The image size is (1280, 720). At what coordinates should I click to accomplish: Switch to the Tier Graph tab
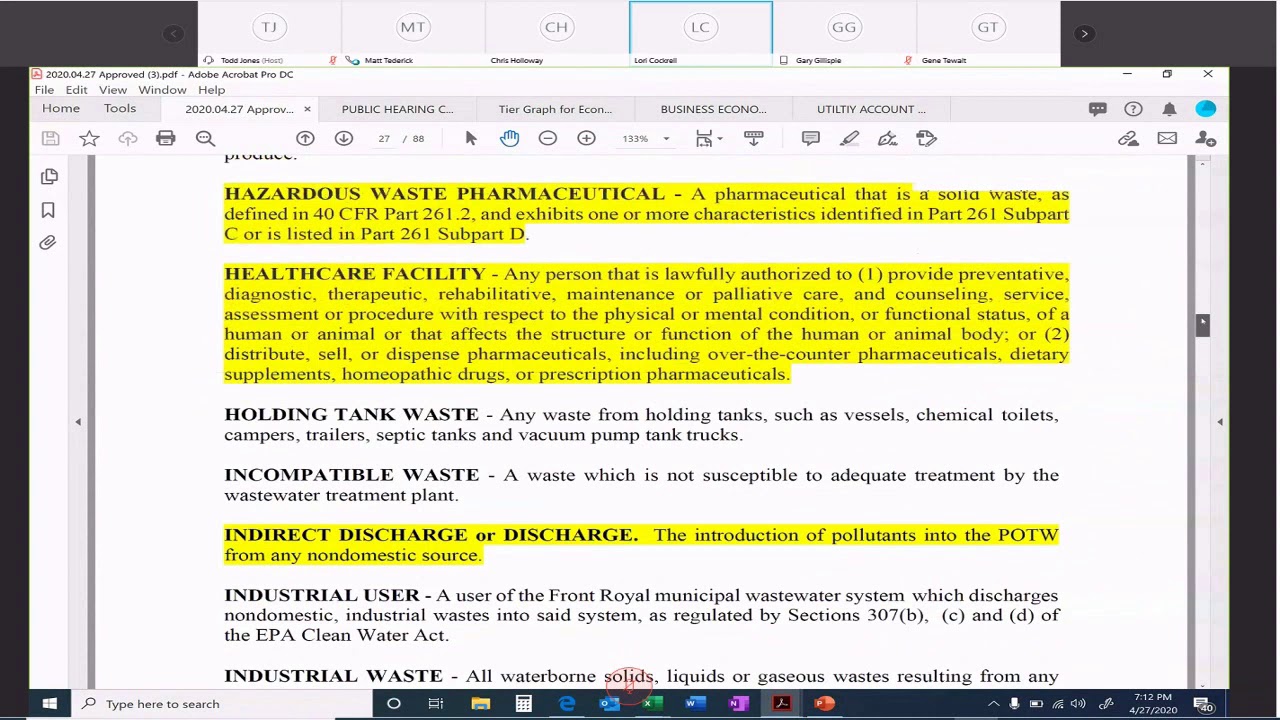pos(555,109)
